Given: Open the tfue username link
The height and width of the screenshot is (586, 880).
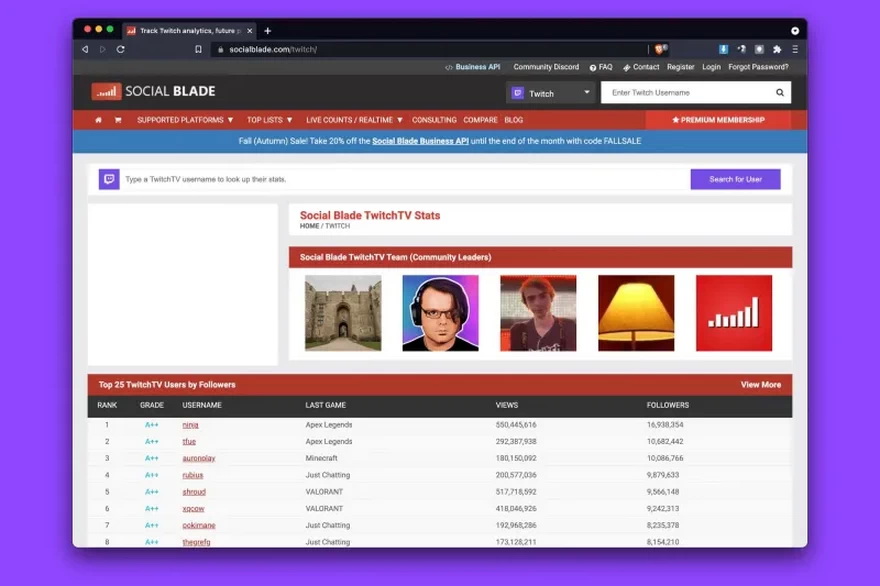Looking at the screenshot, I should click(189, 442).
